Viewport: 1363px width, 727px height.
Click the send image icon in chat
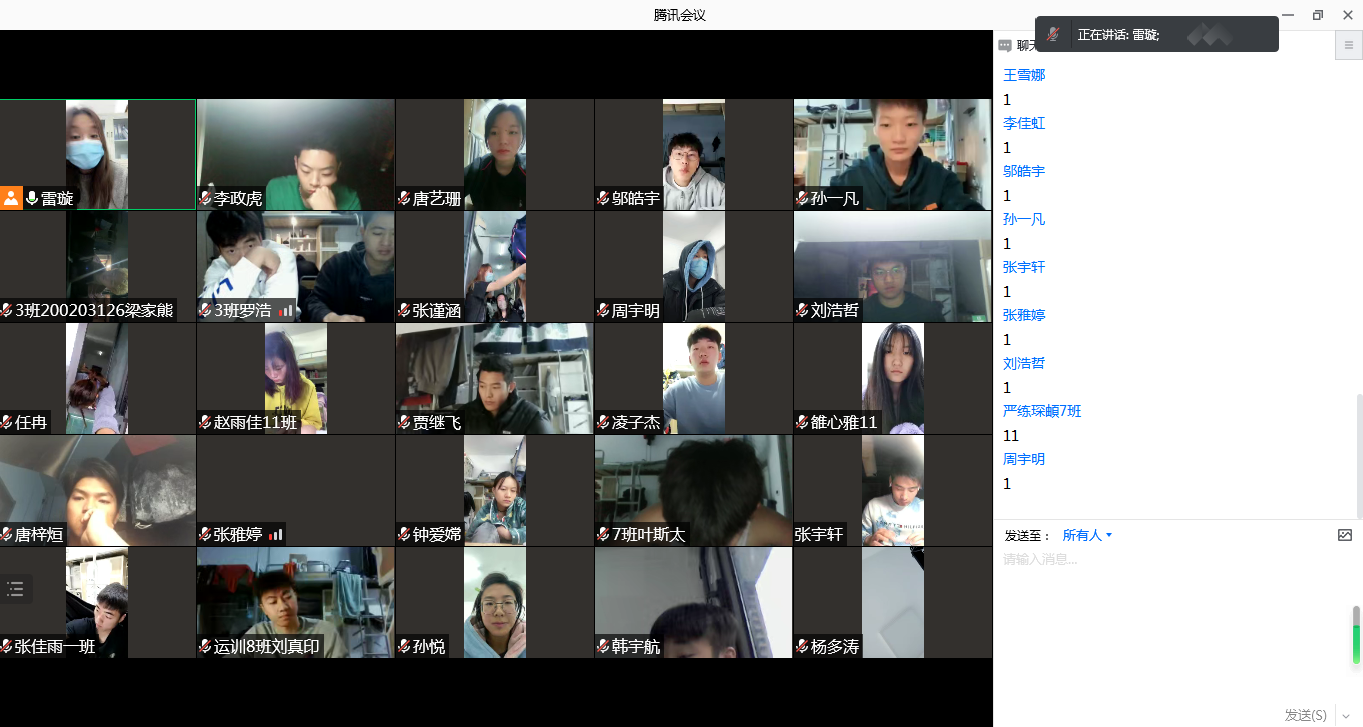point(1344,535)
